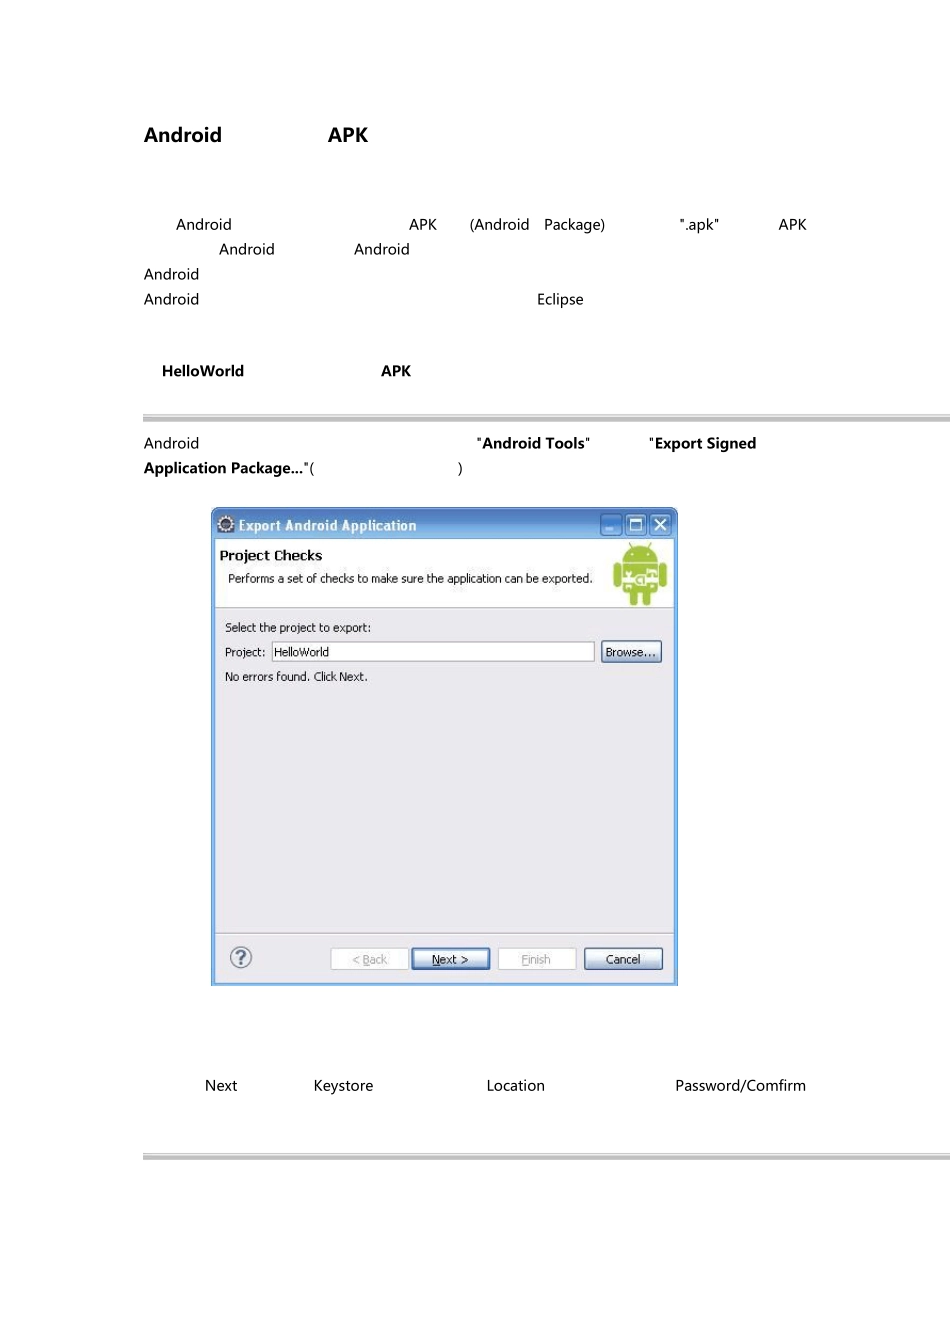This screenshot has width=950, height=1344.
Task: Click the '".apk"' text in first paragraph
Action: point(699,225)
